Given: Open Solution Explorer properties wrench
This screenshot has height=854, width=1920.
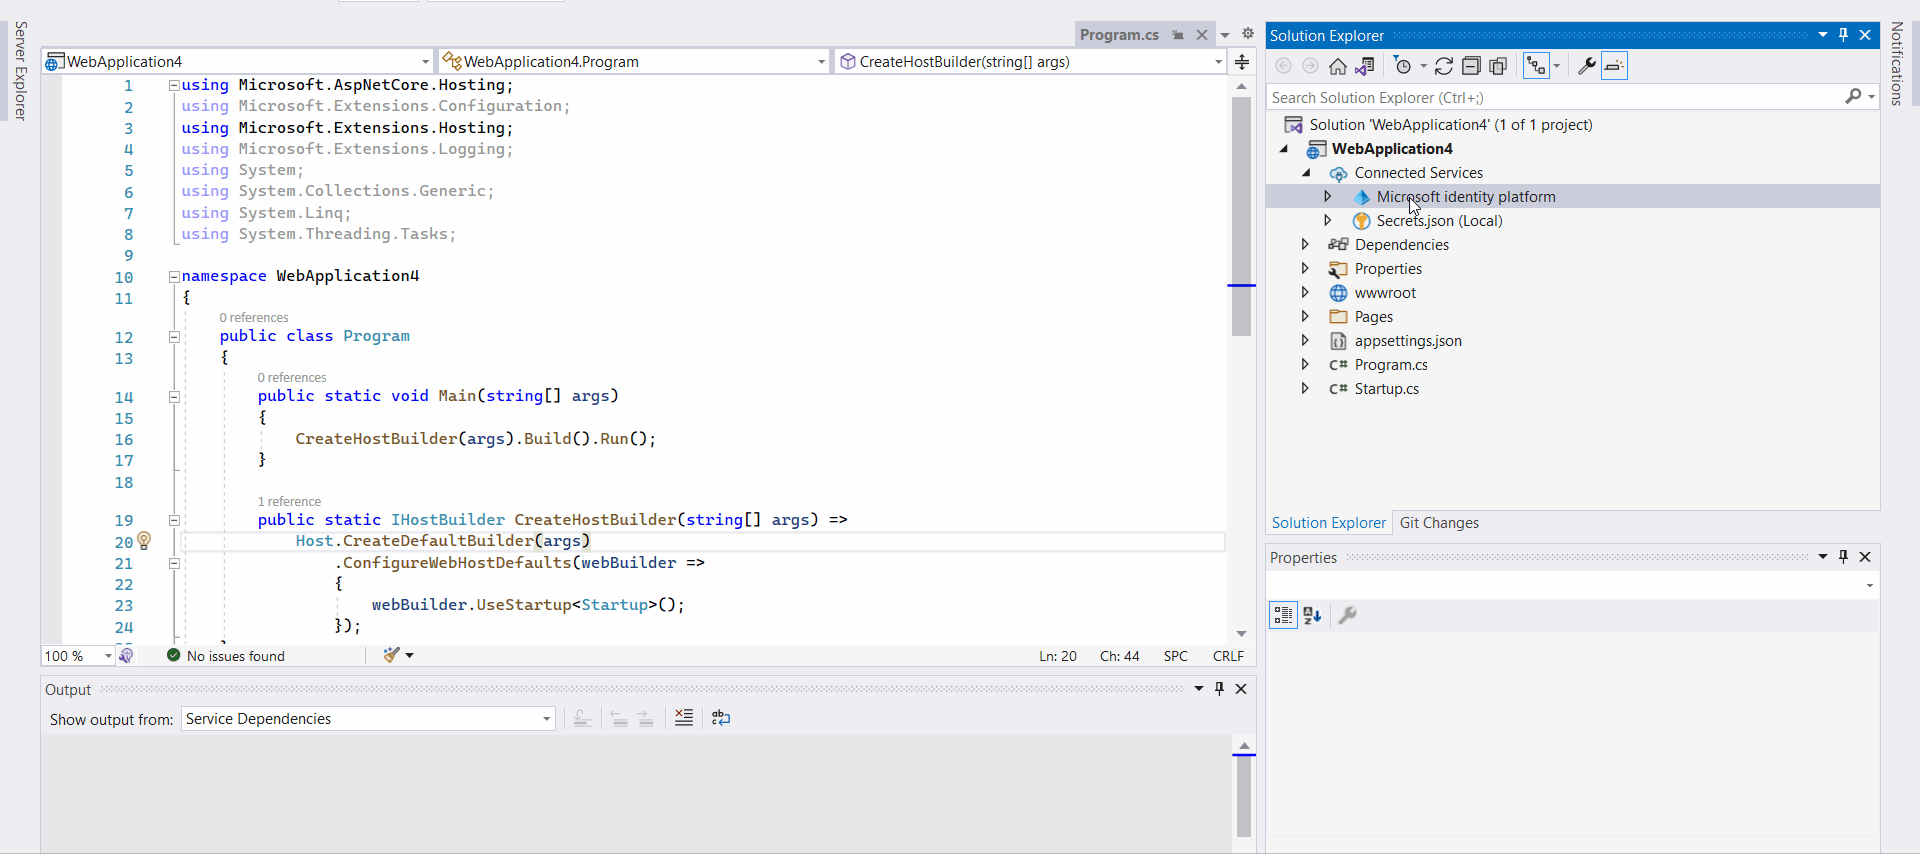Looking at the screenshot, I should (1586, 66).
